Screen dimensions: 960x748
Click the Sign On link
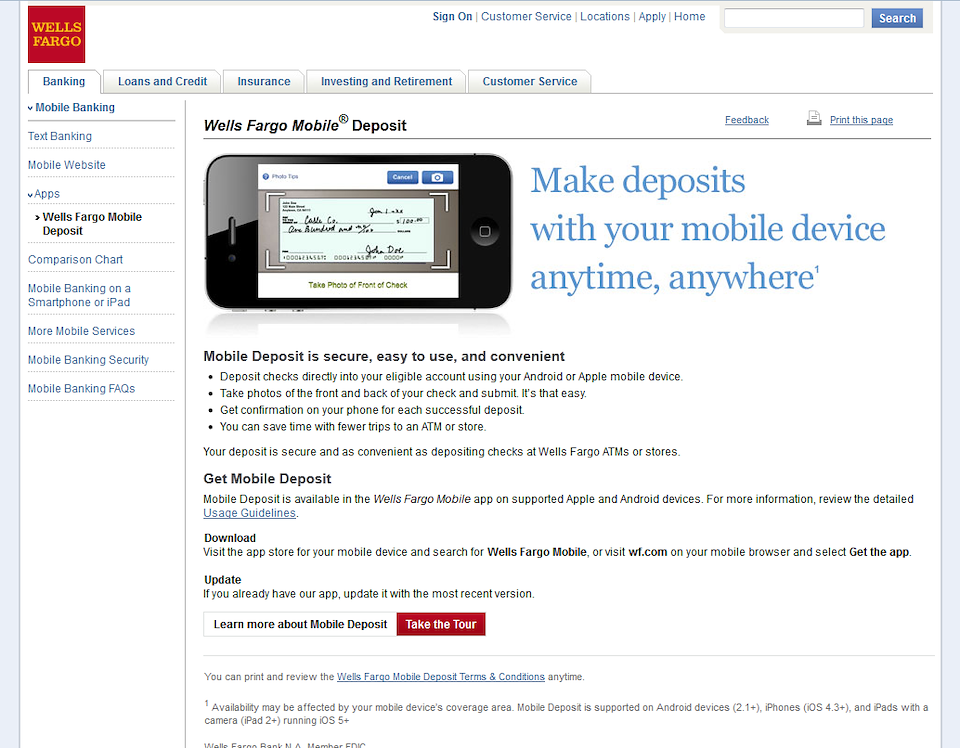[452, 17]
